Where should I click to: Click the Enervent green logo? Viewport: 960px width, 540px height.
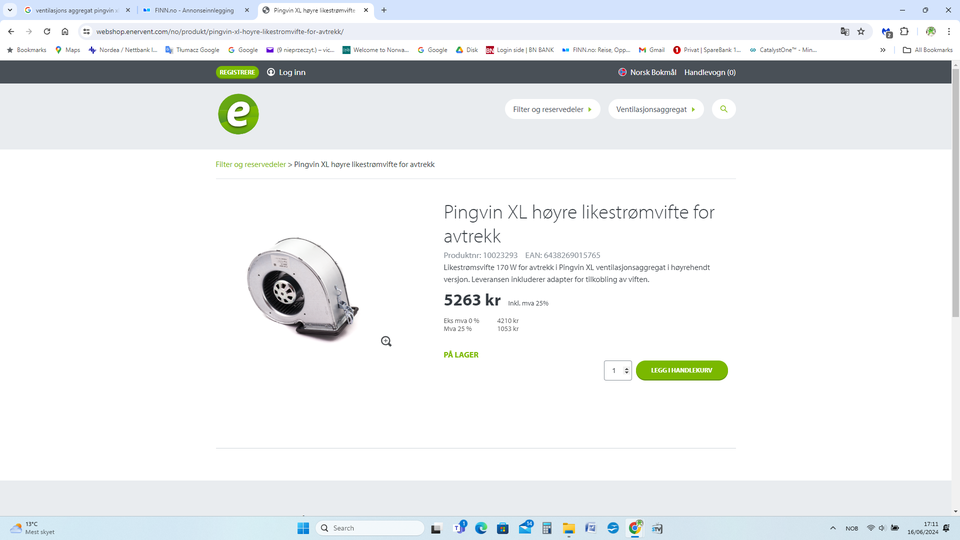(x=239, y=114)
